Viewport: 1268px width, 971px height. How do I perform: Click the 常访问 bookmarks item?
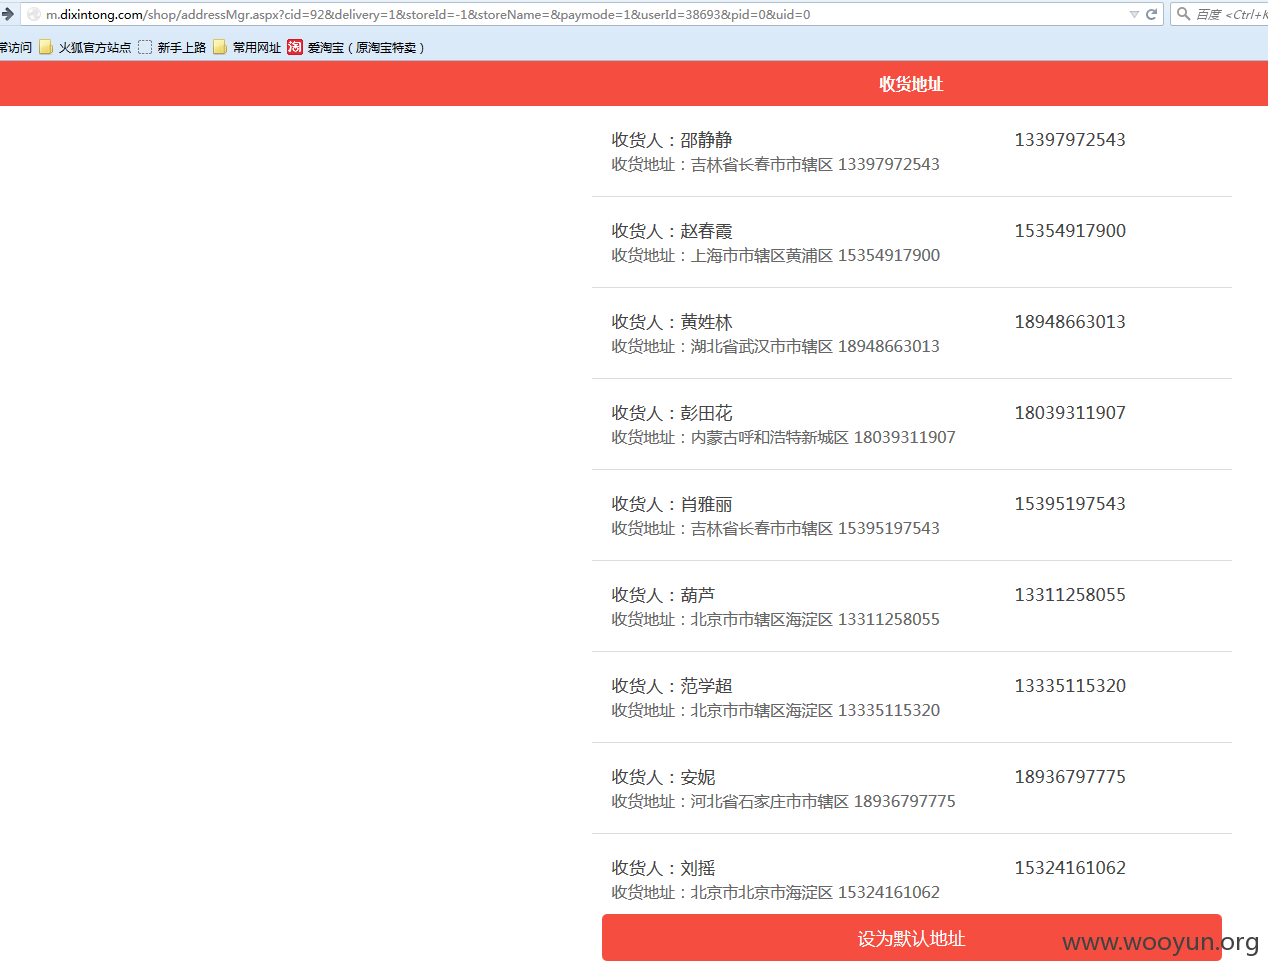(x=16, y=47)
